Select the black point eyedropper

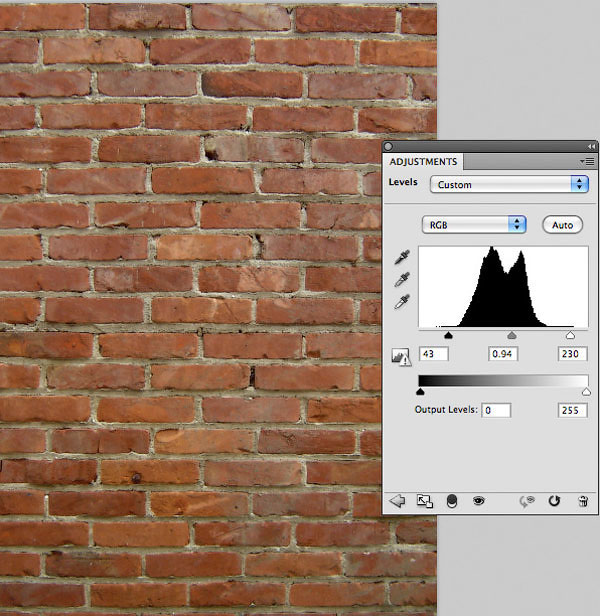402,257
